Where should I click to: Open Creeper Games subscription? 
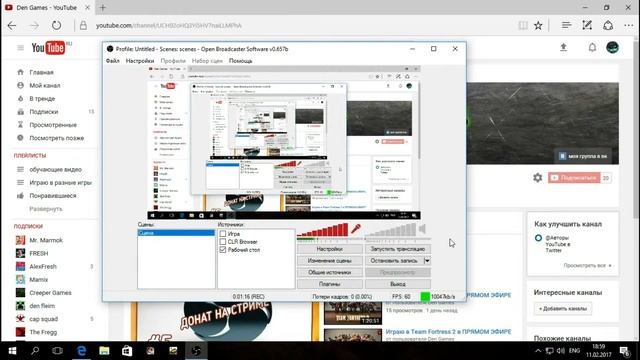tap(50, 293)
